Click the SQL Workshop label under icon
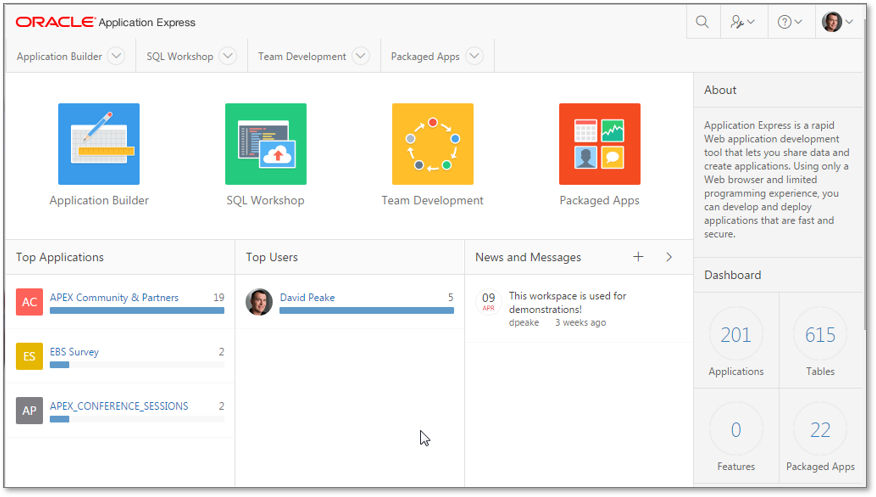The width and height of the screenshot is (876, 497). tap(265, 200)
